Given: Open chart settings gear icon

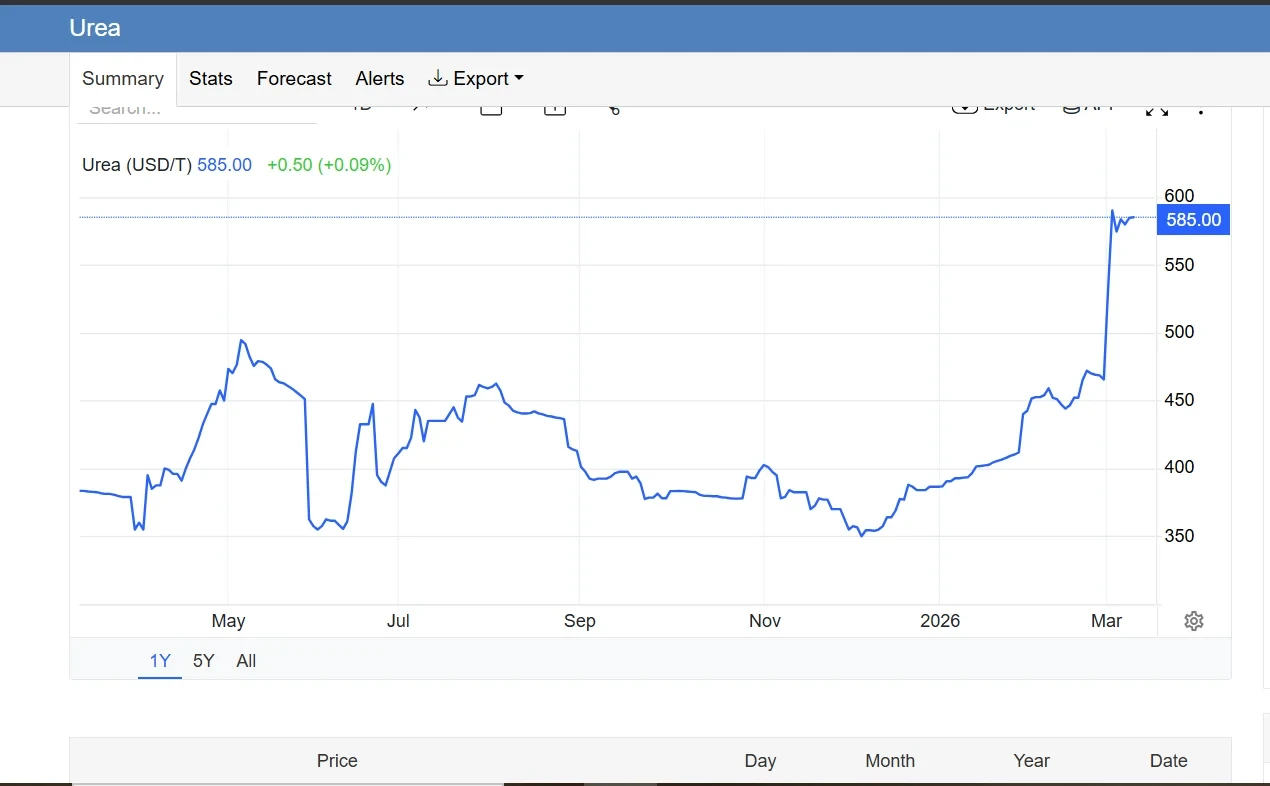Looking at the screenshot, I should pos(1193,621).
